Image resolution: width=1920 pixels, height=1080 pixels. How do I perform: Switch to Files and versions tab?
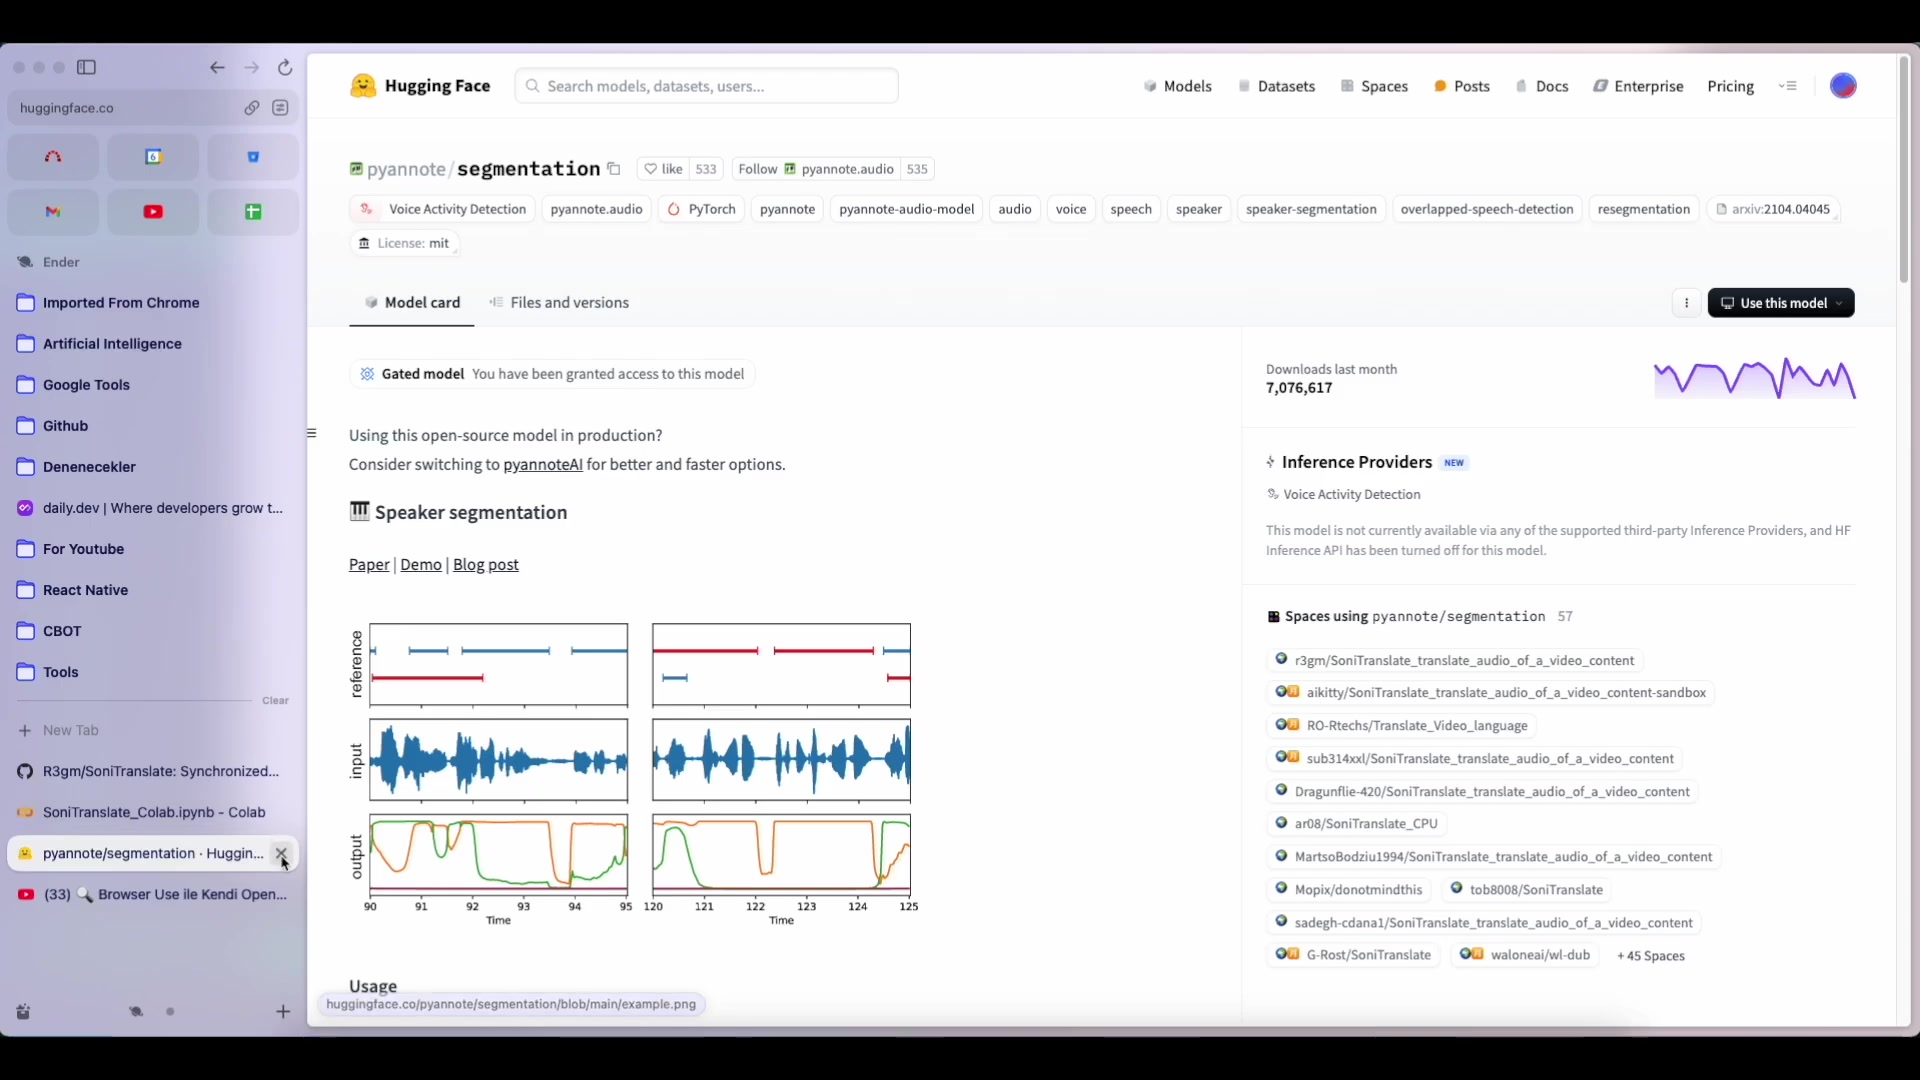coord(559,303)
